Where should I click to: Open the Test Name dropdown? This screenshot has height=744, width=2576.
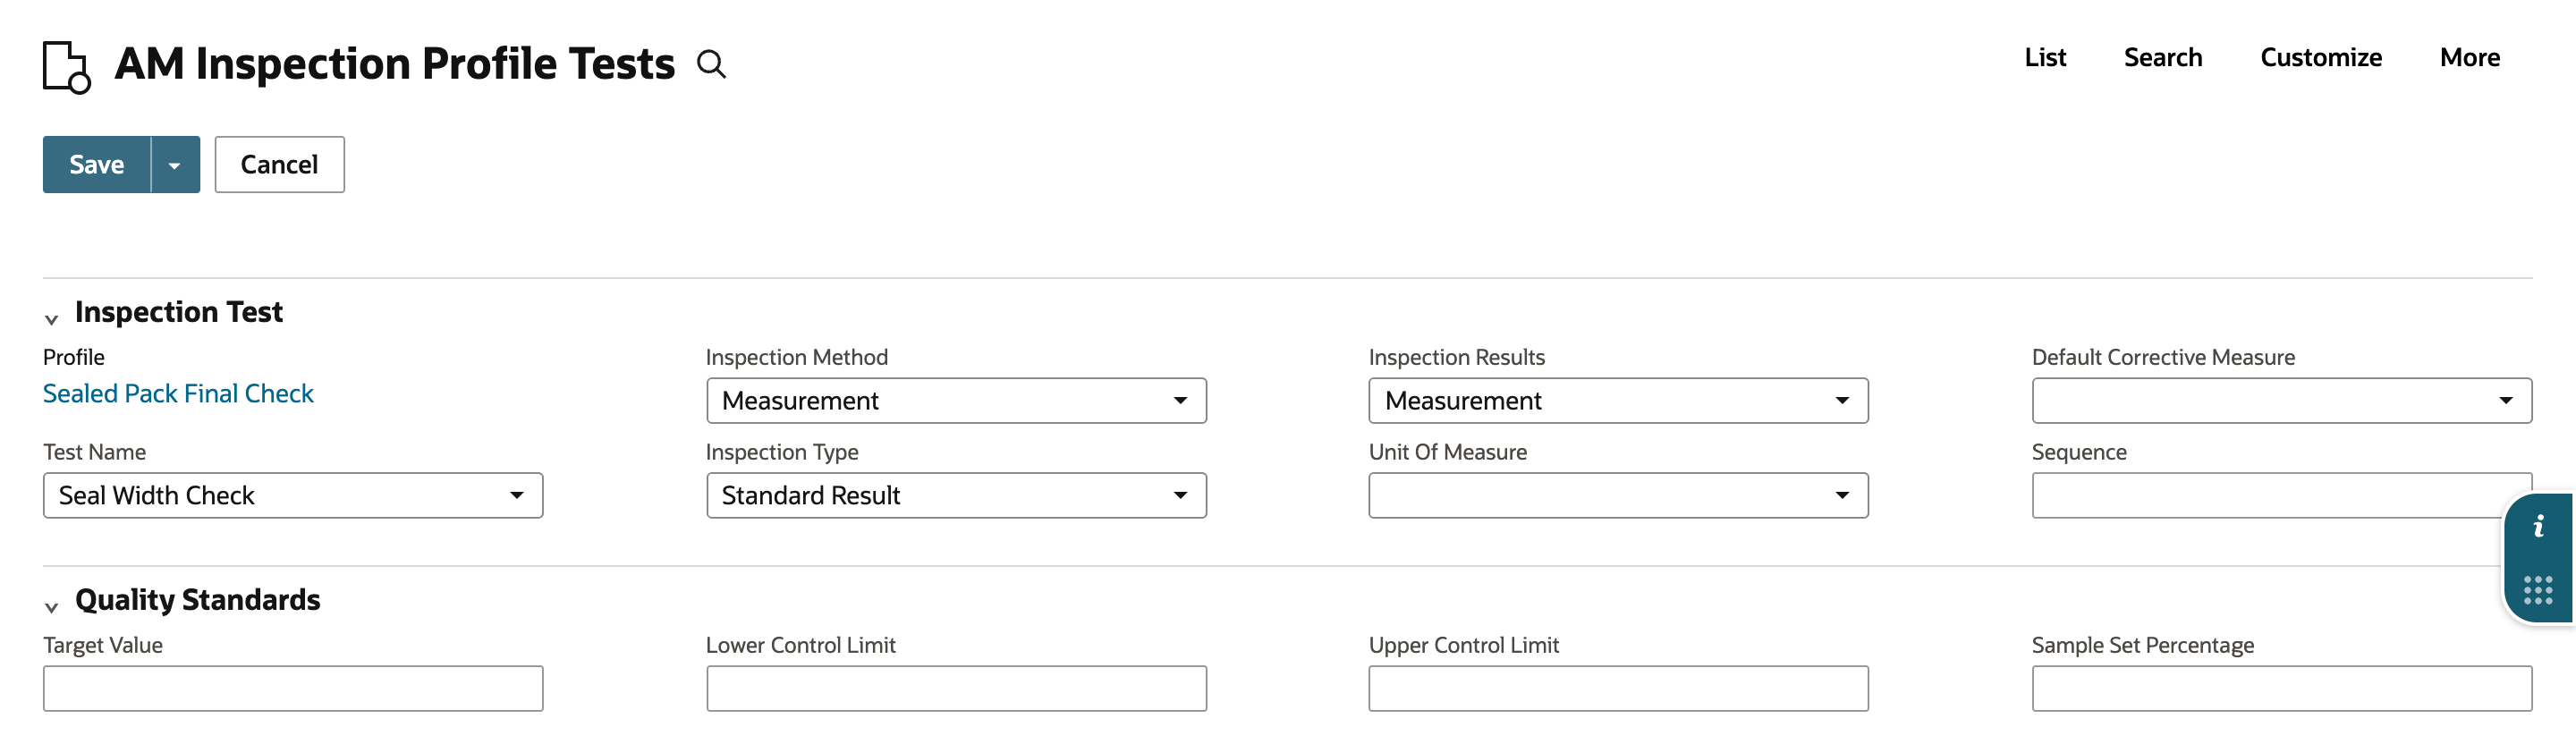pyautogui.click(x=293, y=496)
